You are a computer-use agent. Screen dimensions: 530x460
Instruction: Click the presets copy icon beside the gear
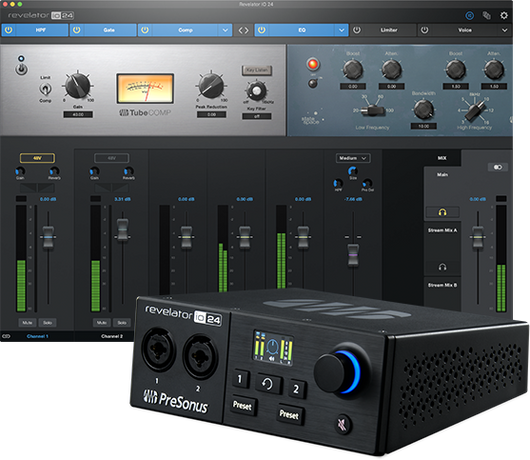click(x=486, y=15)
